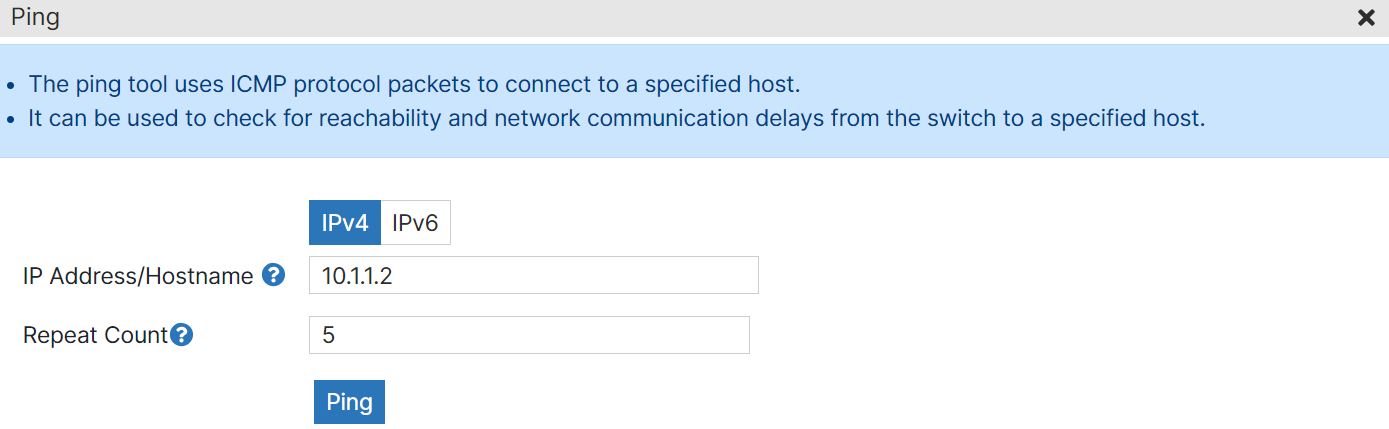Focus the Repeat Count input field
Screen dimensions: 1389x429
click(529, 336)
